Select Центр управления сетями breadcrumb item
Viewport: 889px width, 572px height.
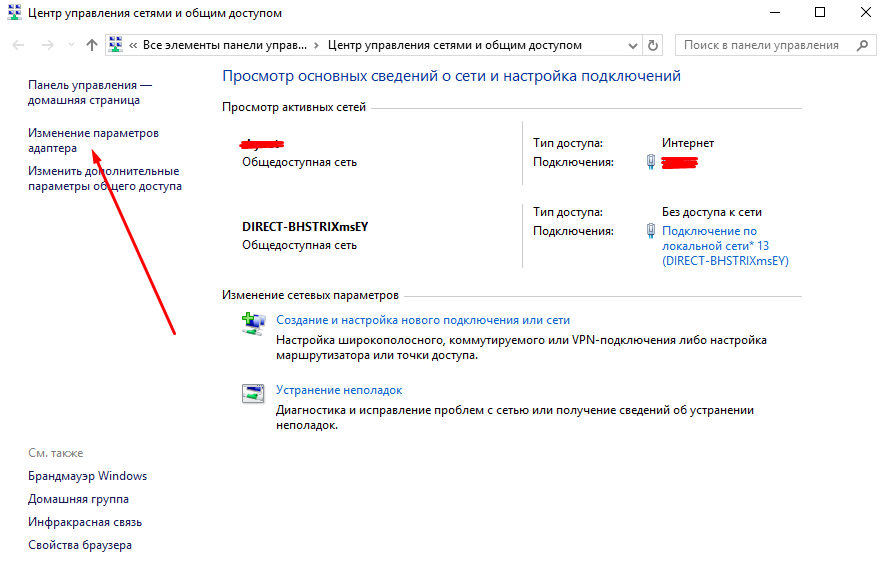[454, 45]
